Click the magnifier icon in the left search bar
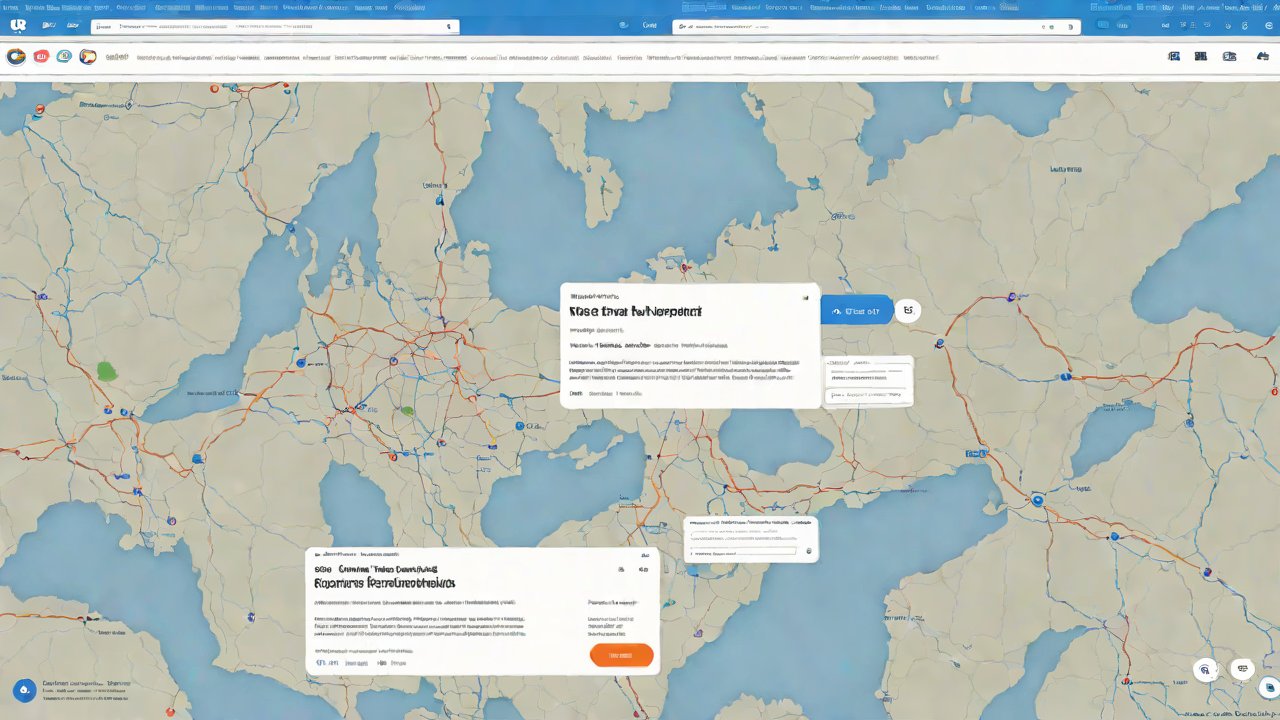1280x720 pixels. (x=104, y=27)
